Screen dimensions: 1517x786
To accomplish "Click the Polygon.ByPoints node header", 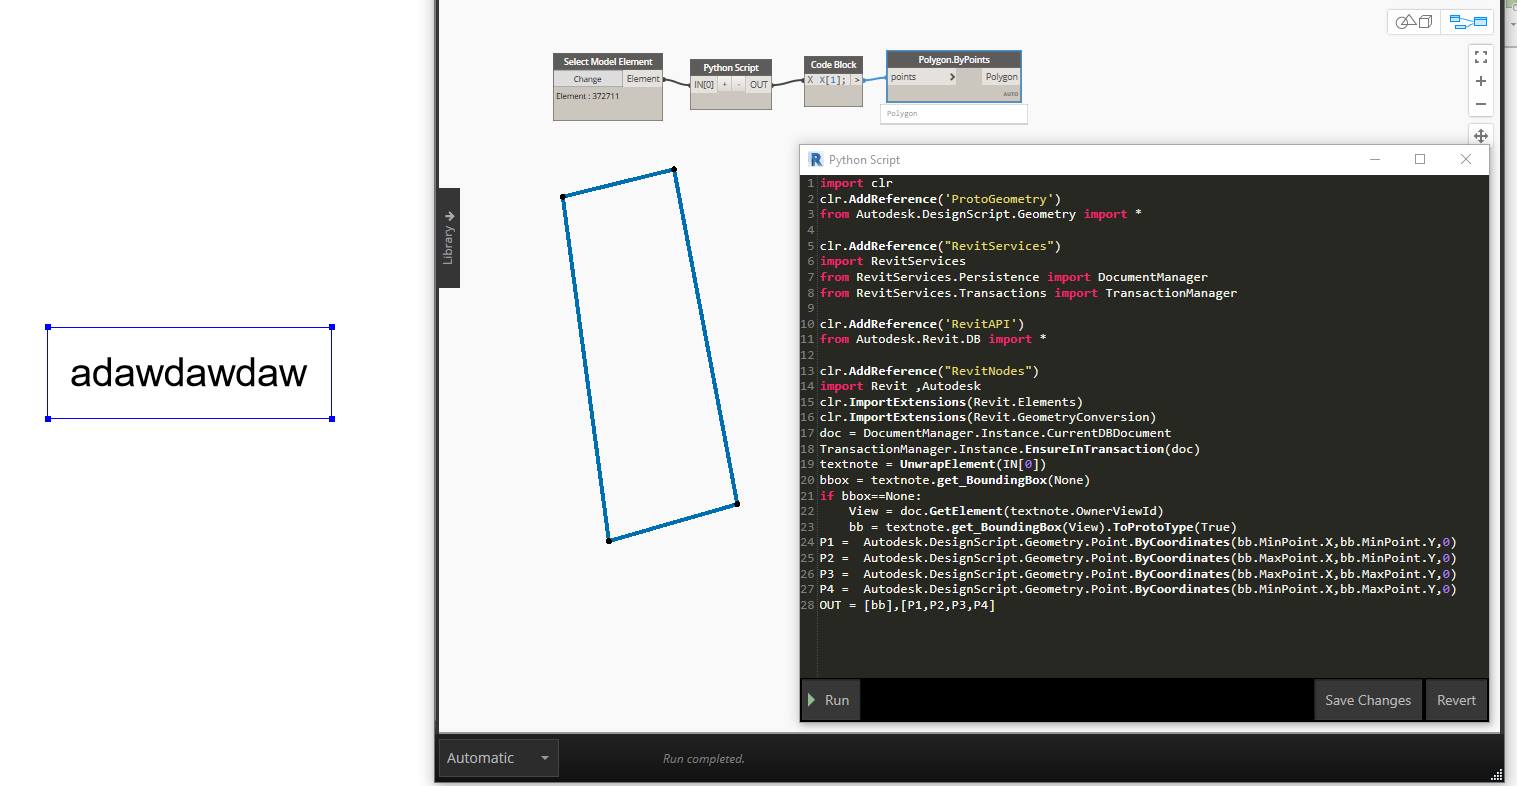I will (953, 60).
